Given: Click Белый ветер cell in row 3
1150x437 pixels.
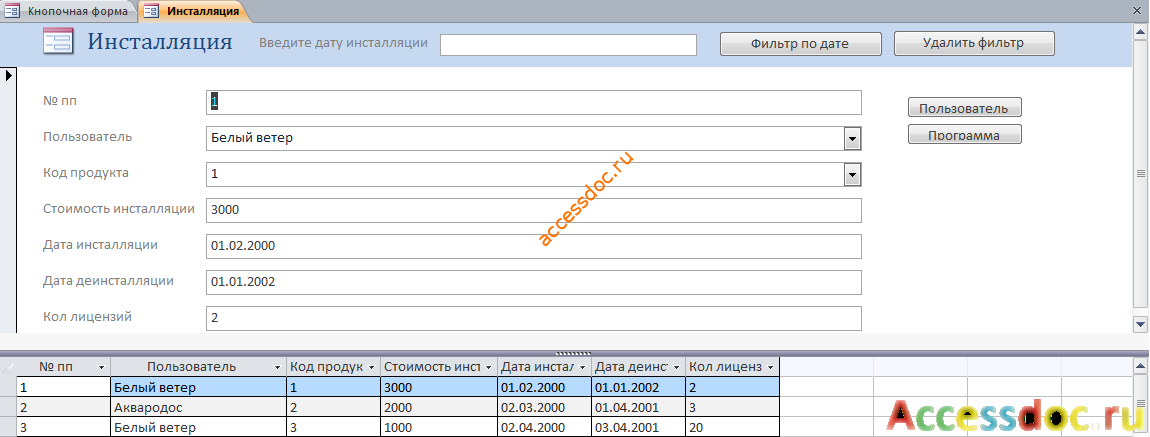Looking at the screenshot, I should 198,427.
